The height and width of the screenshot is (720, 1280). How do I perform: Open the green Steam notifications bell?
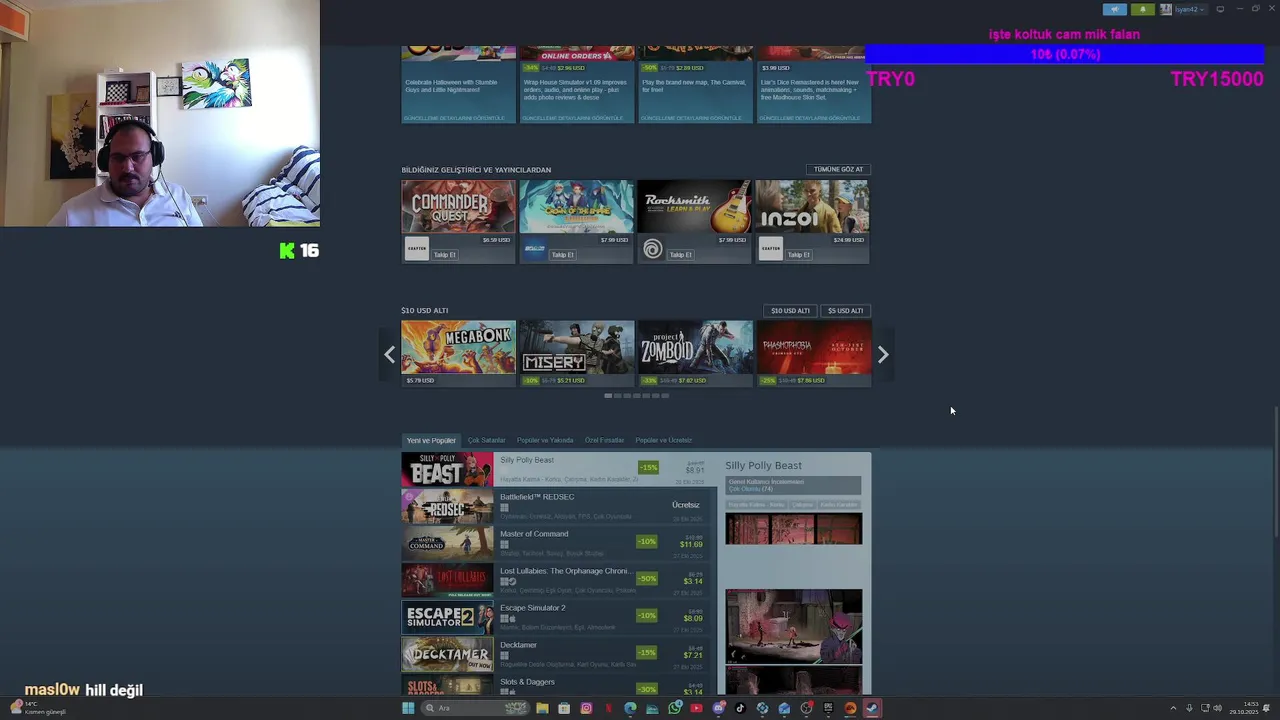tap(1143, 9)
